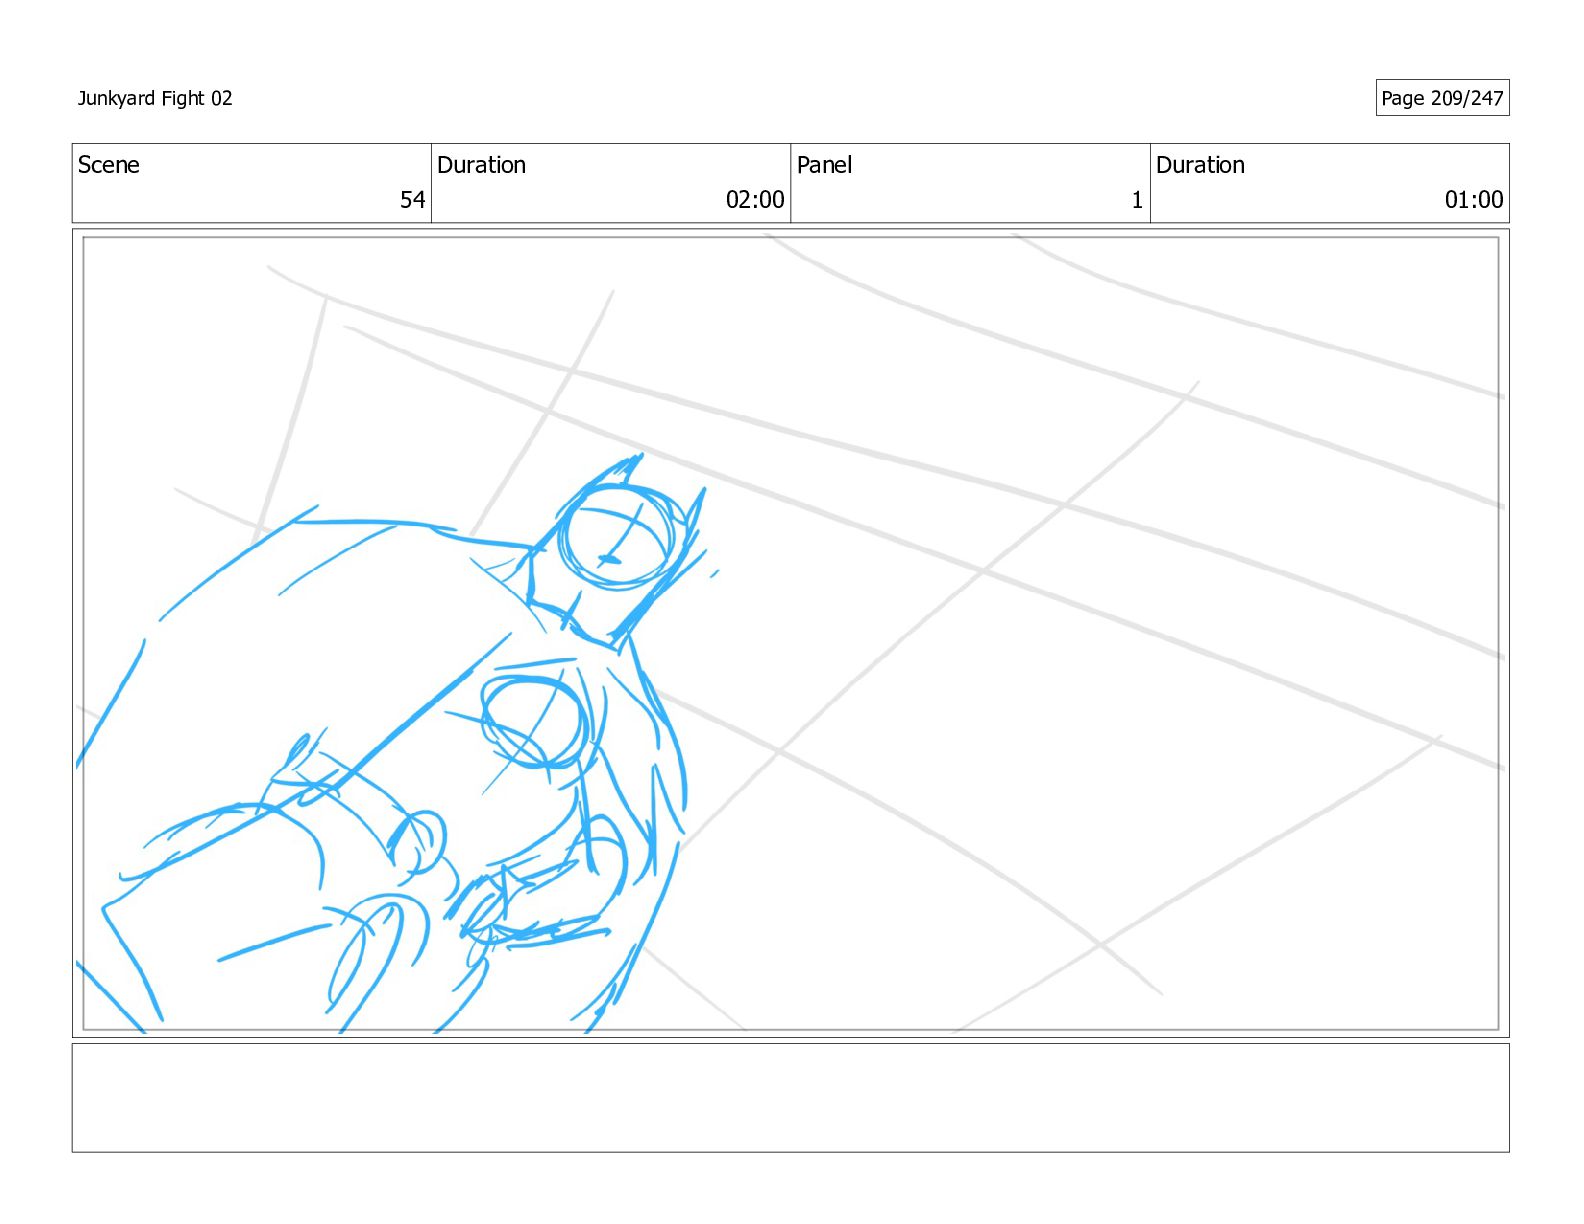
Task: Click the empty notes box below the panel
Action: point(790,1098)
